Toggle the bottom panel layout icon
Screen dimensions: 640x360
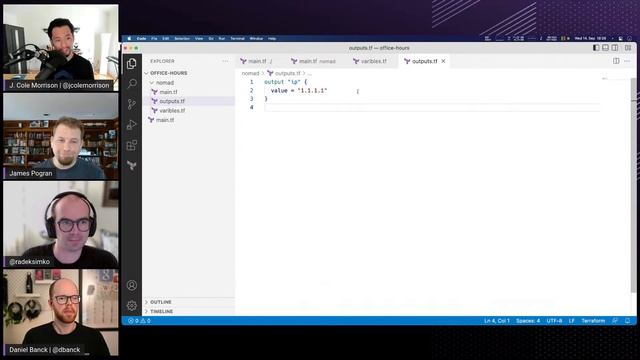605,48
